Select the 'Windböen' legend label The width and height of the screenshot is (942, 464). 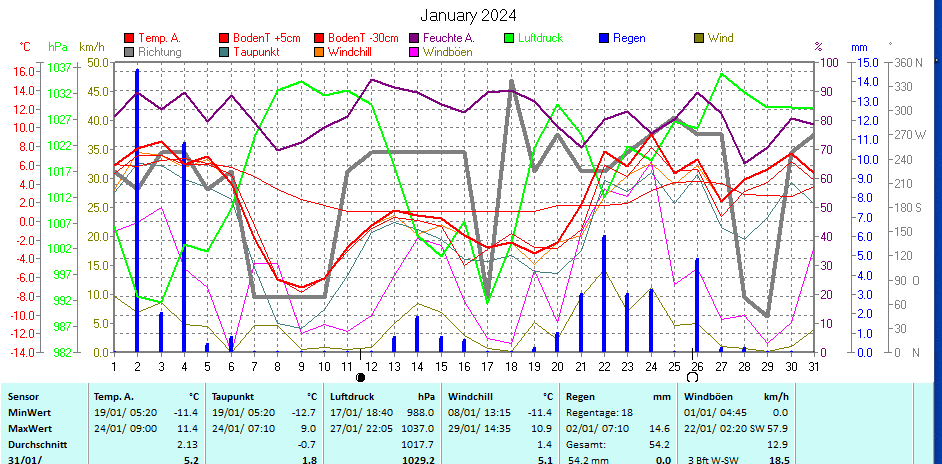click(x=448, y=52)
